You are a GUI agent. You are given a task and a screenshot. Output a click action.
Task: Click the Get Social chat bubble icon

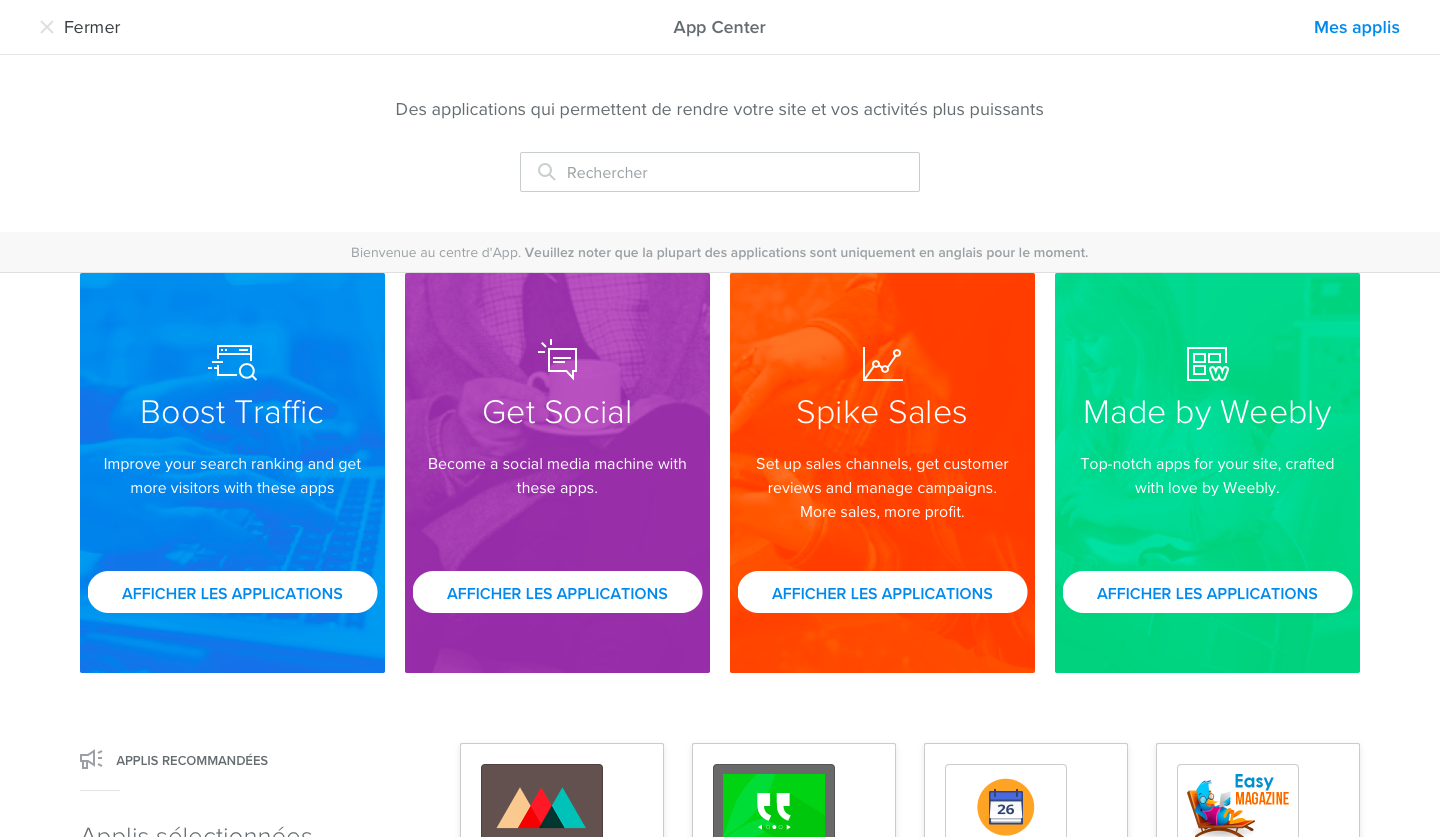coord(557,360)
